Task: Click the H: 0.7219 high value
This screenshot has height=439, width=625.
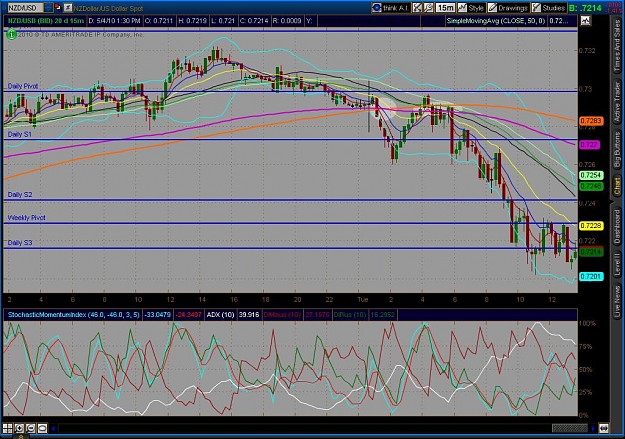Action: (193, 21)
